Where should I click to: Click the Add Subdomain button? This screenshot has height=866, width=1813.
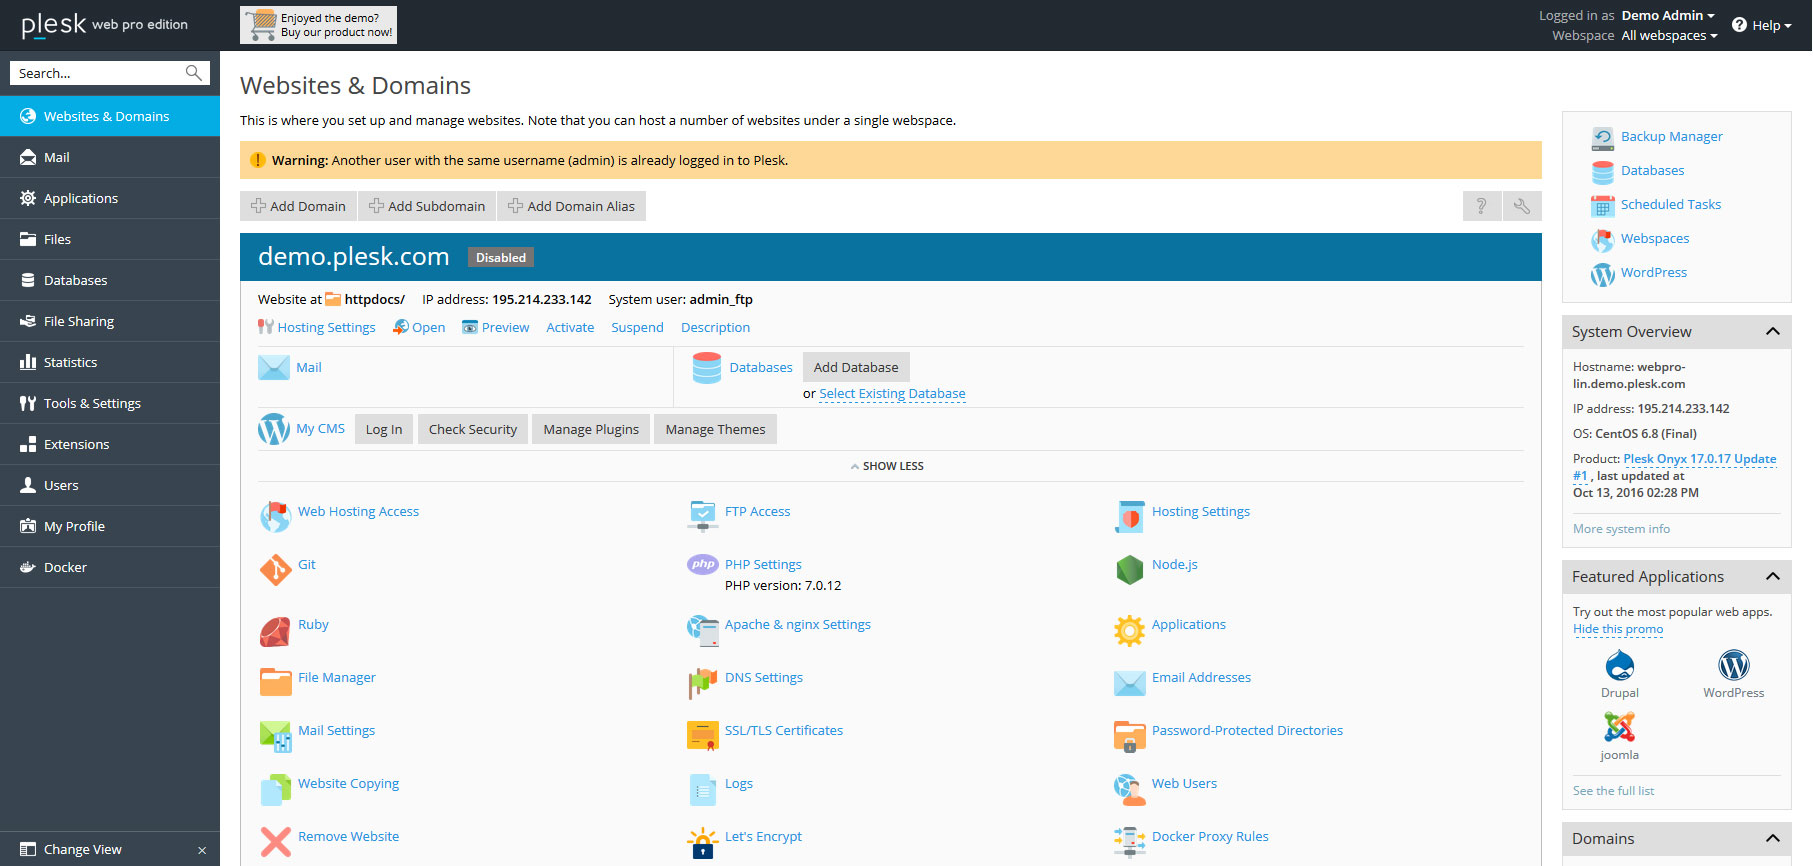coord(427,206)
